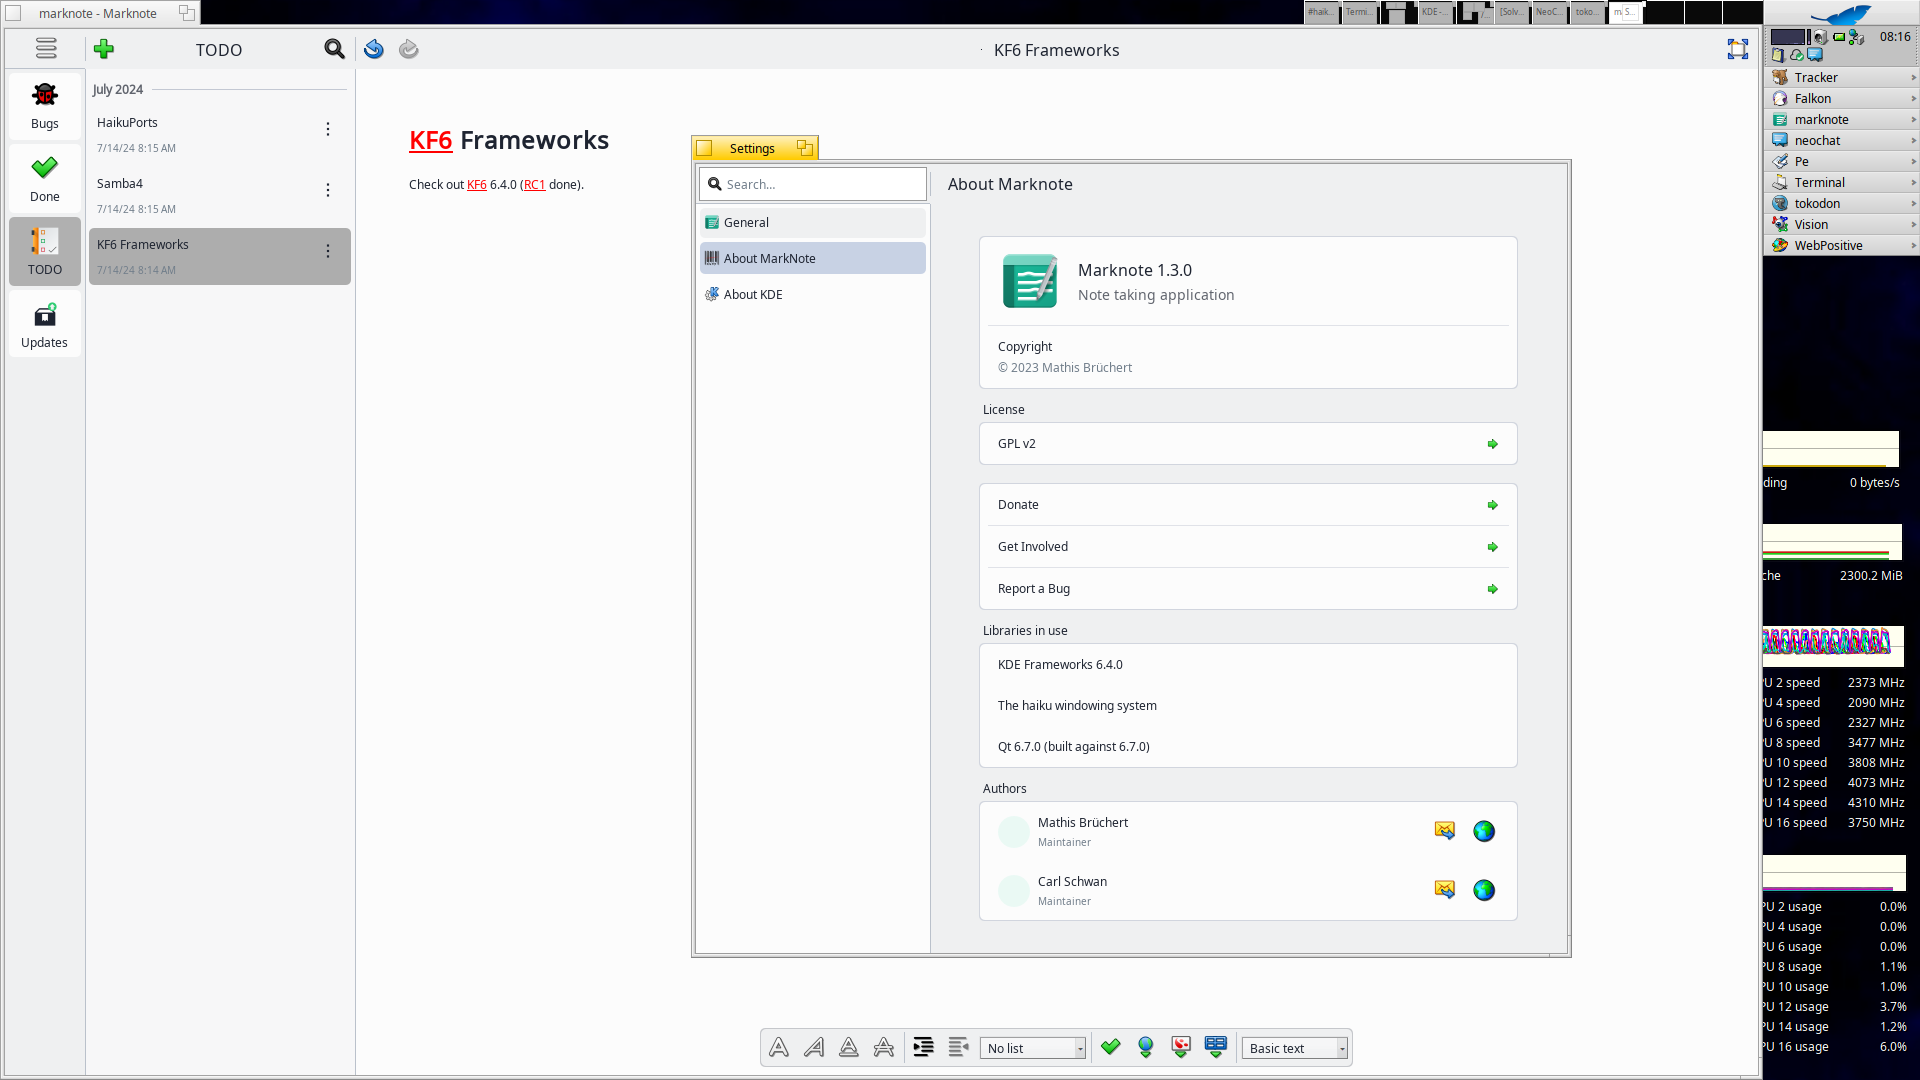
Task: Open the hamburger sidebar menu
Action: 46,48
